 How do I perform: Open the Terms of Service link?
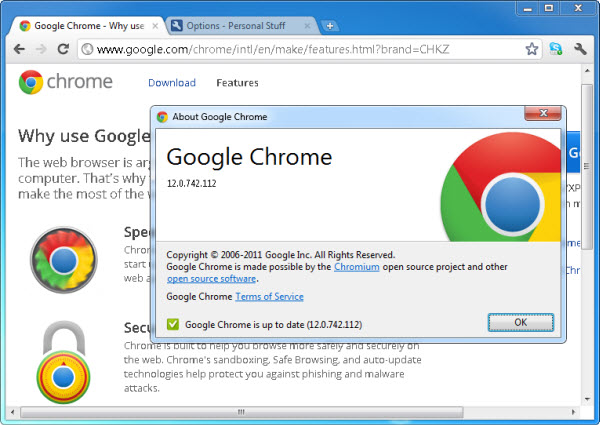click(x=269, y=297)
